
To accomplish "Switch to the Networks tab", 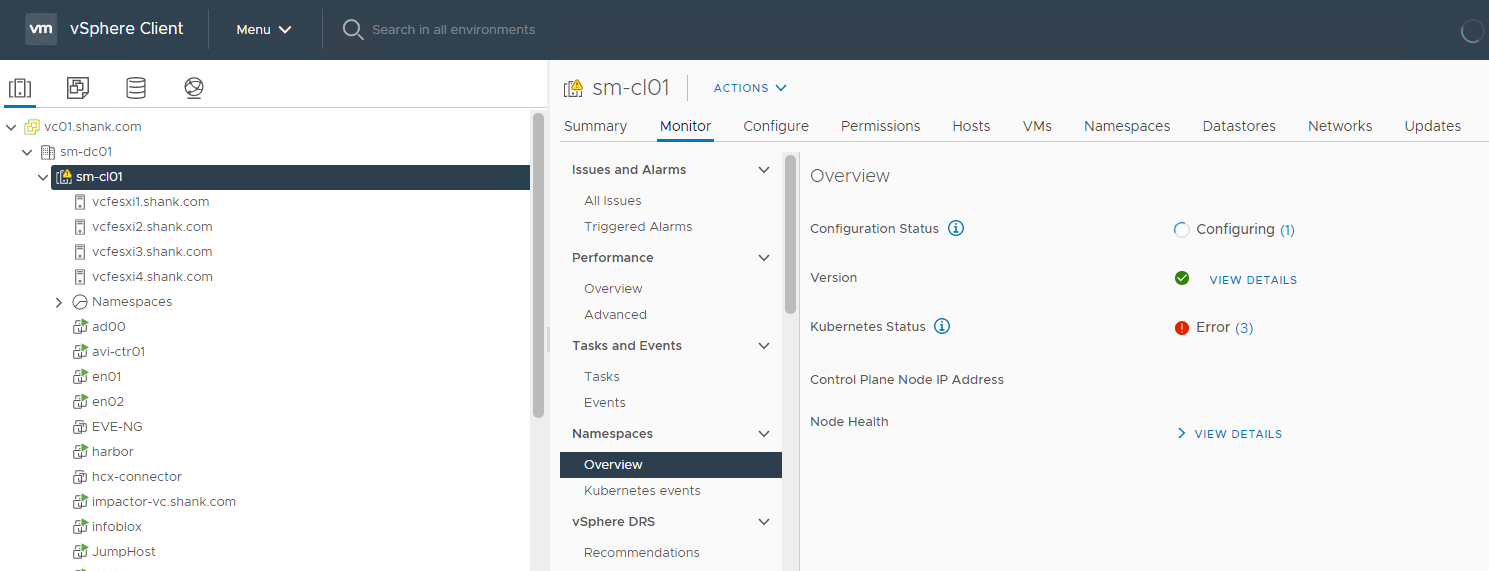I will tap(1340, 126).
